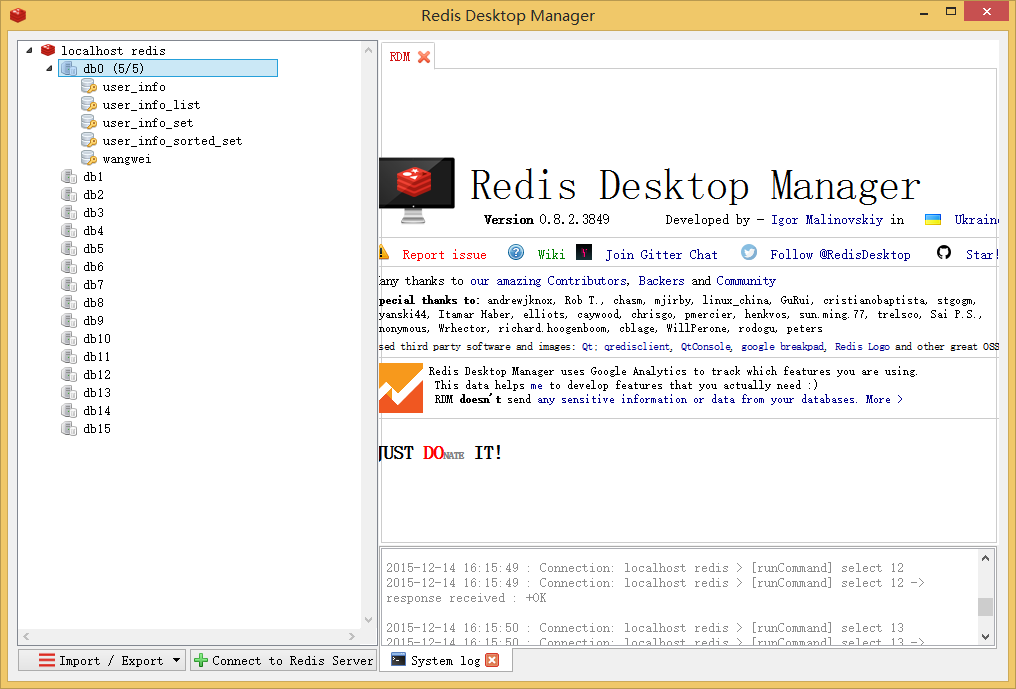This screenshot has width=1016, height=689.
Task: Open the Redis Logo link
Action: point(862,347)
